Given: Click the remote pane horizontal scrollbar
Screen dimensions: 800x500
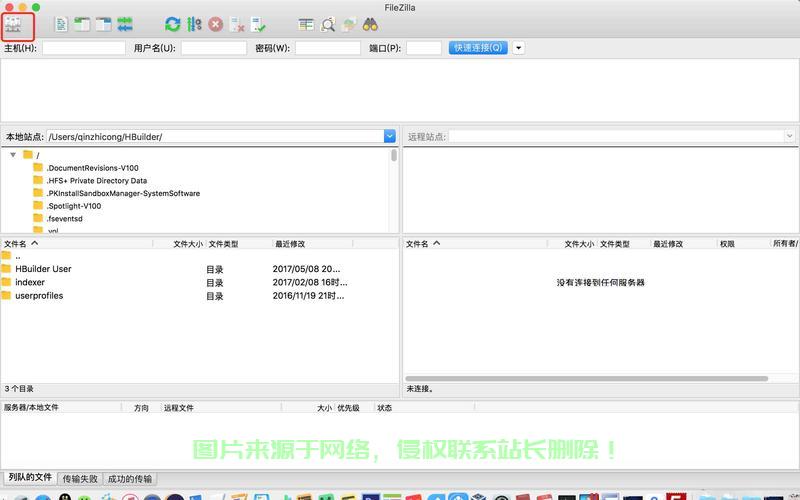Looking at the screenshot, I should click(587, 379).
